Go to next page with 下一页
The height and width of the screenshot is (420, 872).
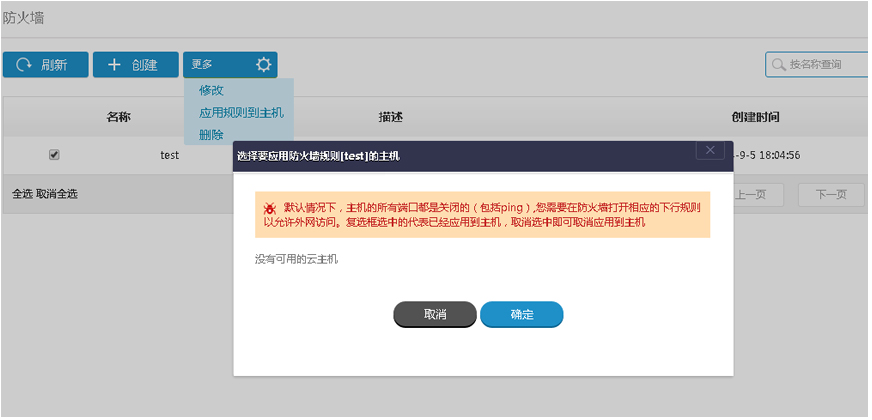[x=831, y=195]
